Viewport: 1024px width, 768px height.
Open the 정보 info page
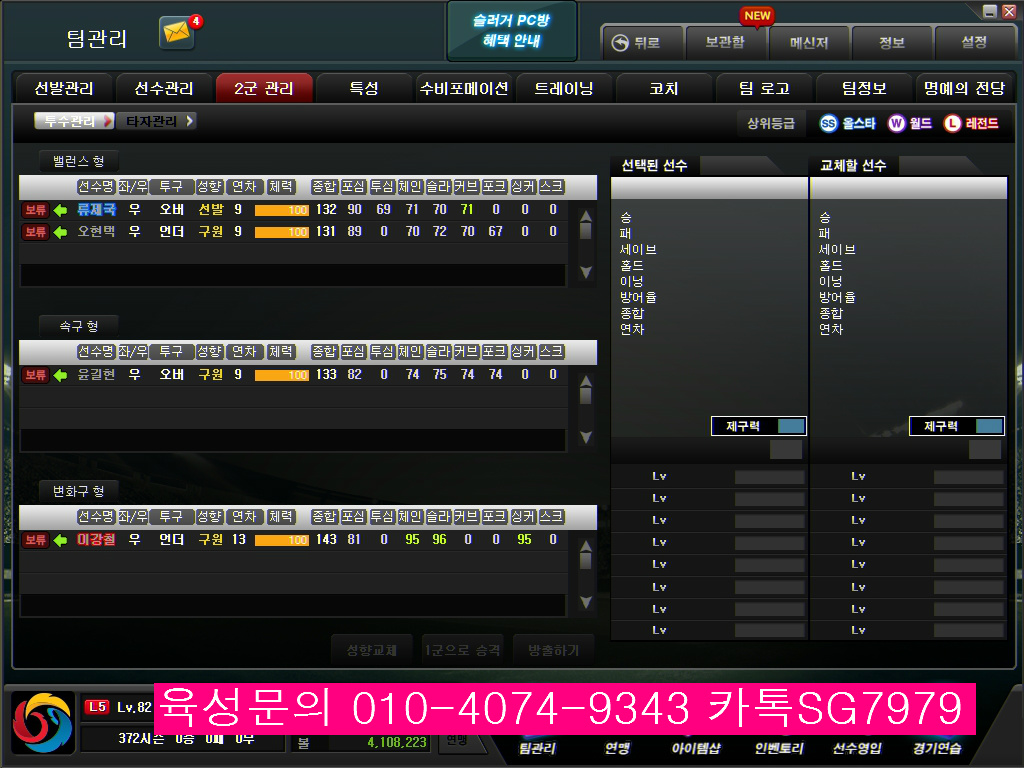891,43
